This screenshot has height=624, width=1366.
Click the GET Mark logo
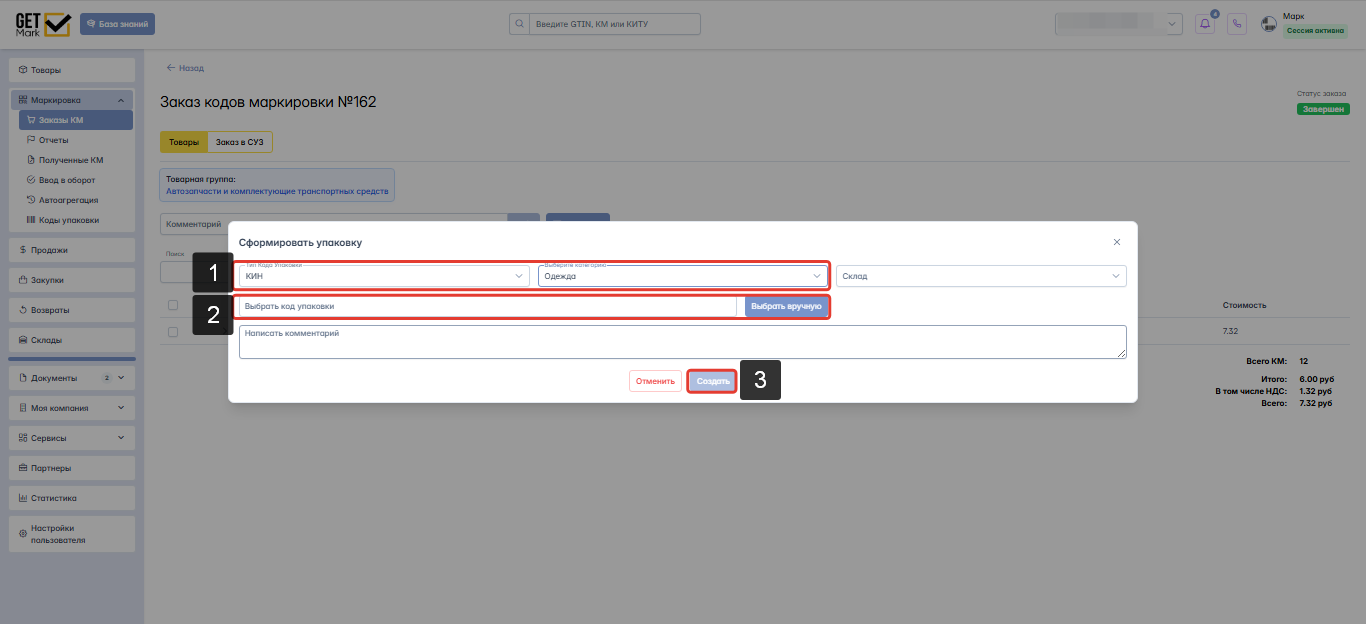tap(42, 24)
